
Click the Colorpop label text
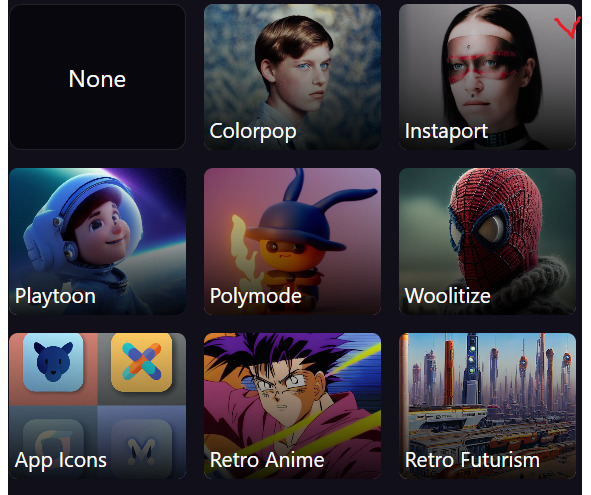click(253, 132)
